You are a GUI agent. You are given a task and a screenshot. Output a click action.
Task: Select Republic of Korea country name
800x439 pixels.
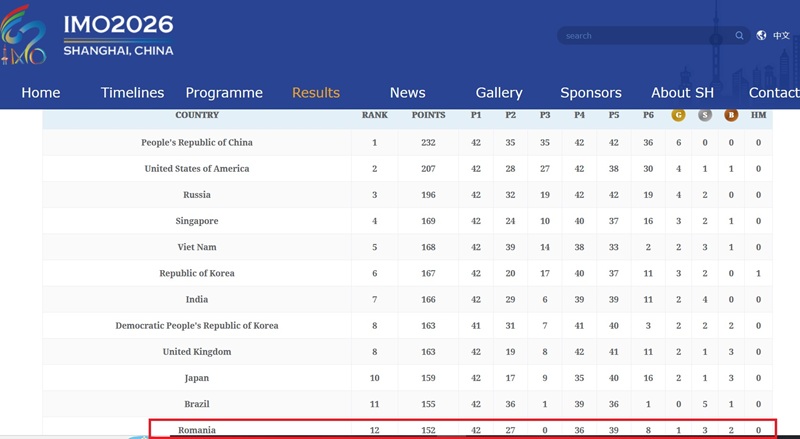click(197, 273)
